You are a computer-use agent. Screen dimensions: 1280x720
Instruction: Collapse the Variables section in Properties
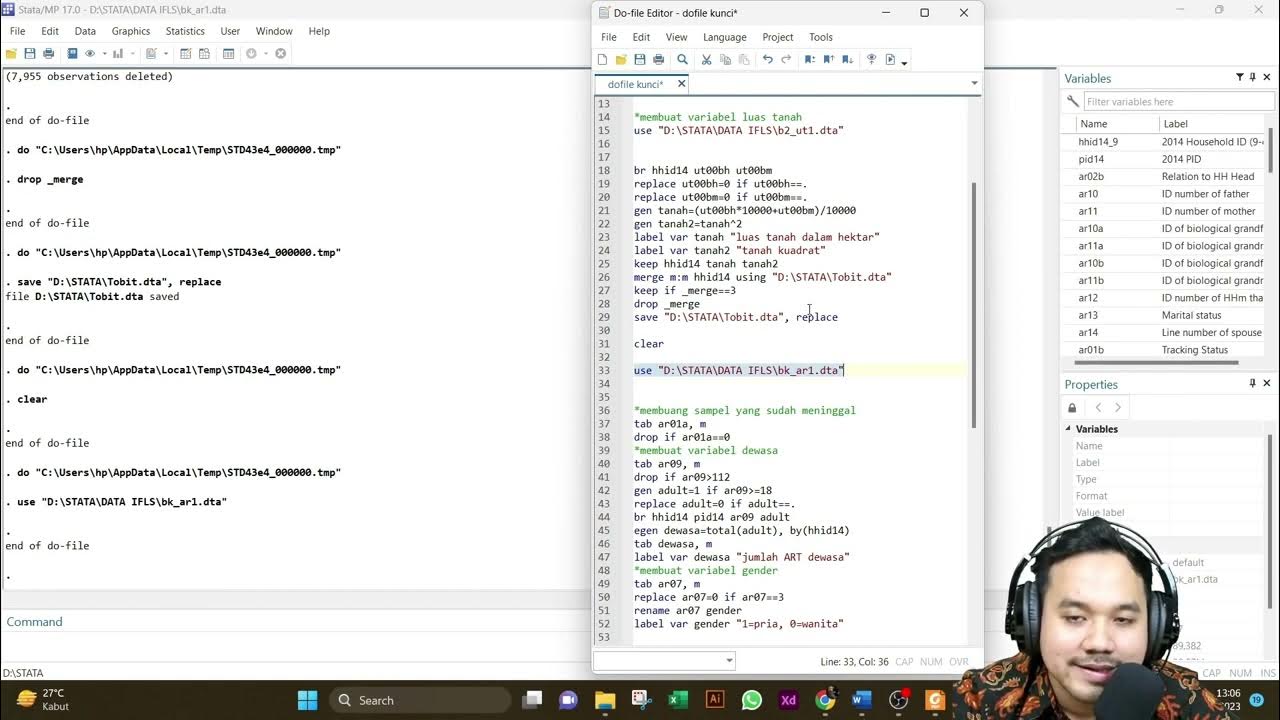[x=1068, y=429]
